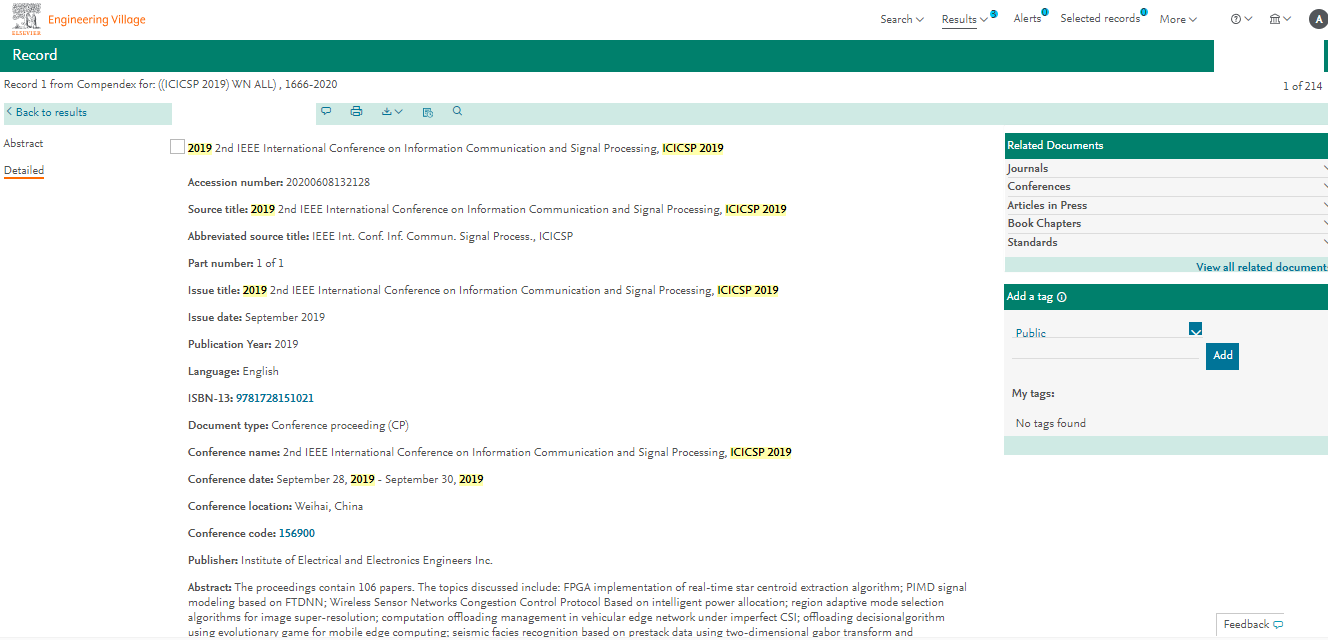Click the 'September 2019' issue date text
Image resolution: width=1328 pixels, height=640 pixels.
(x=285, y=317)
